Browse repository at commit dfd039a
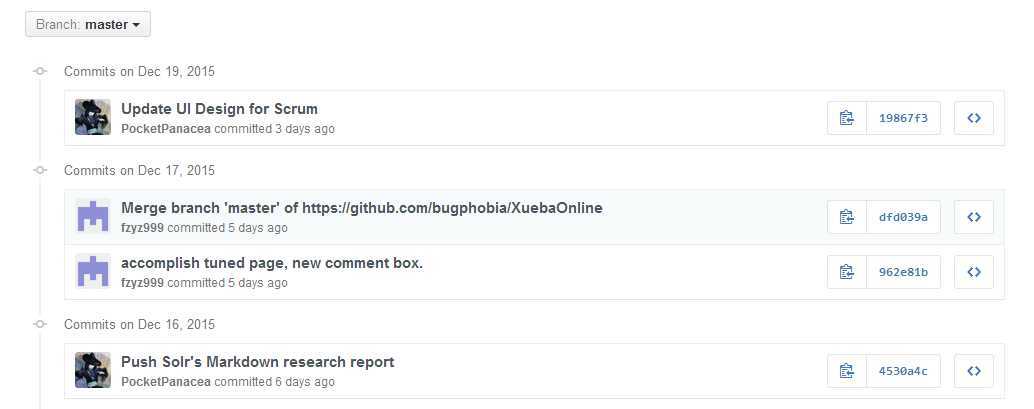The image size is (1034, 409). coord(973,217)
